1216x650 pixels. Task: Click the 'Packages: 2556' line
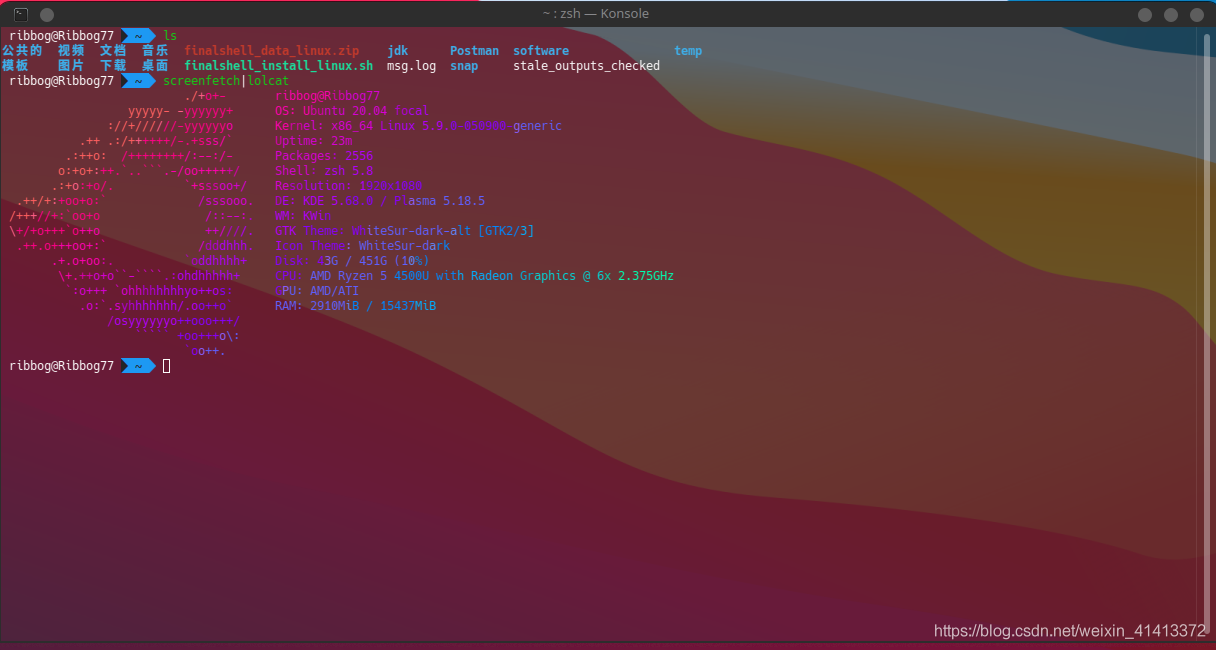pos(324,156)
